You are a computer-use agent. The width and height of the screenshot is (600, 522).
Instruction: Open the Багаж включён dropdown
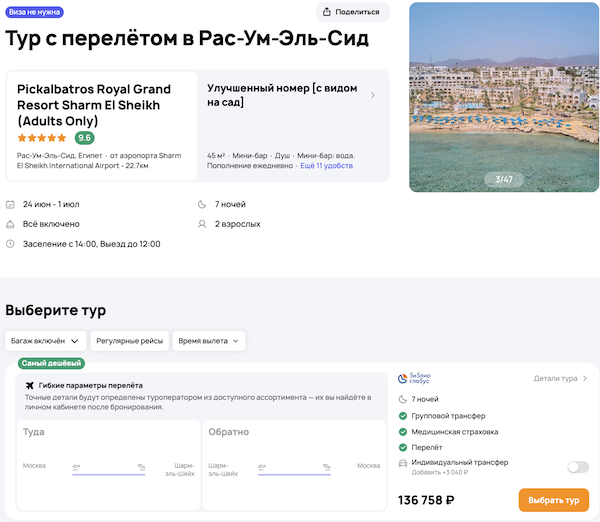(45, 341)
